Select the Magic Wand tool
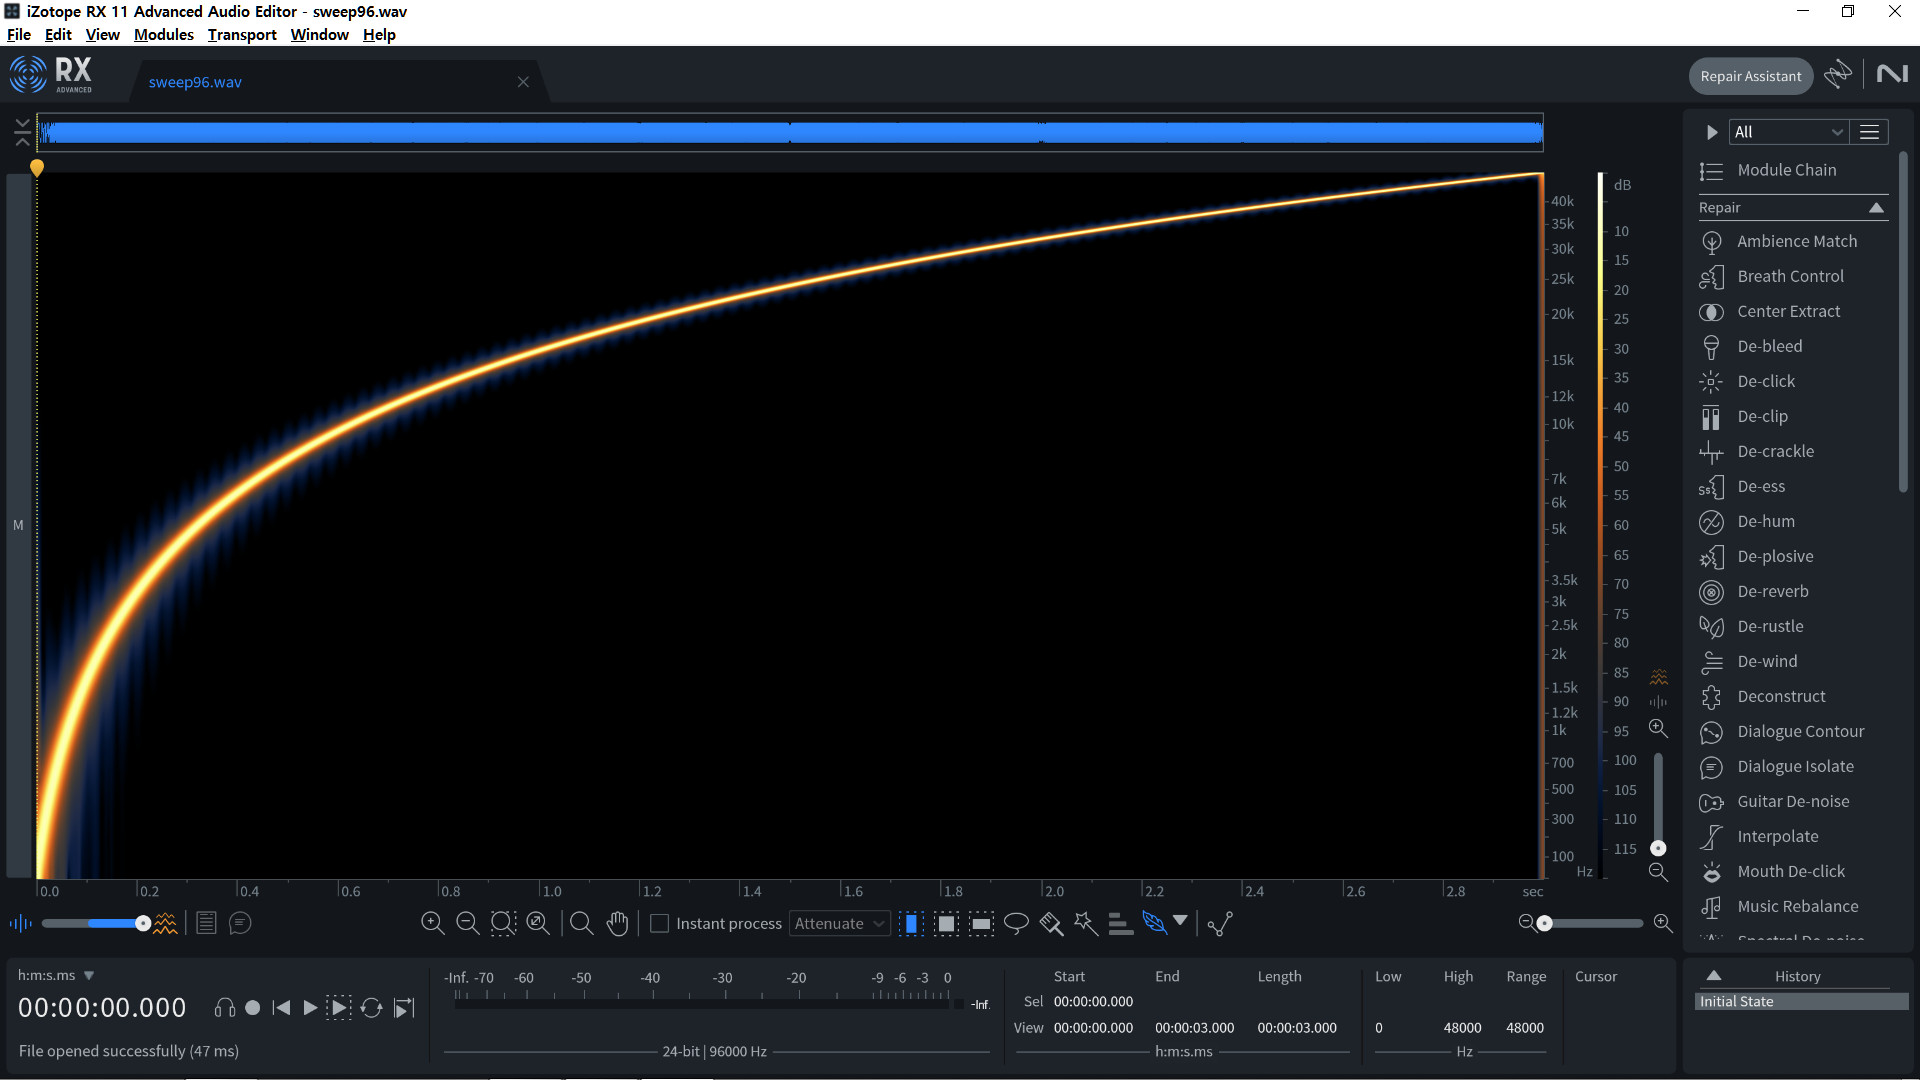1920x1080 pixels. [x=1086, y=923]
